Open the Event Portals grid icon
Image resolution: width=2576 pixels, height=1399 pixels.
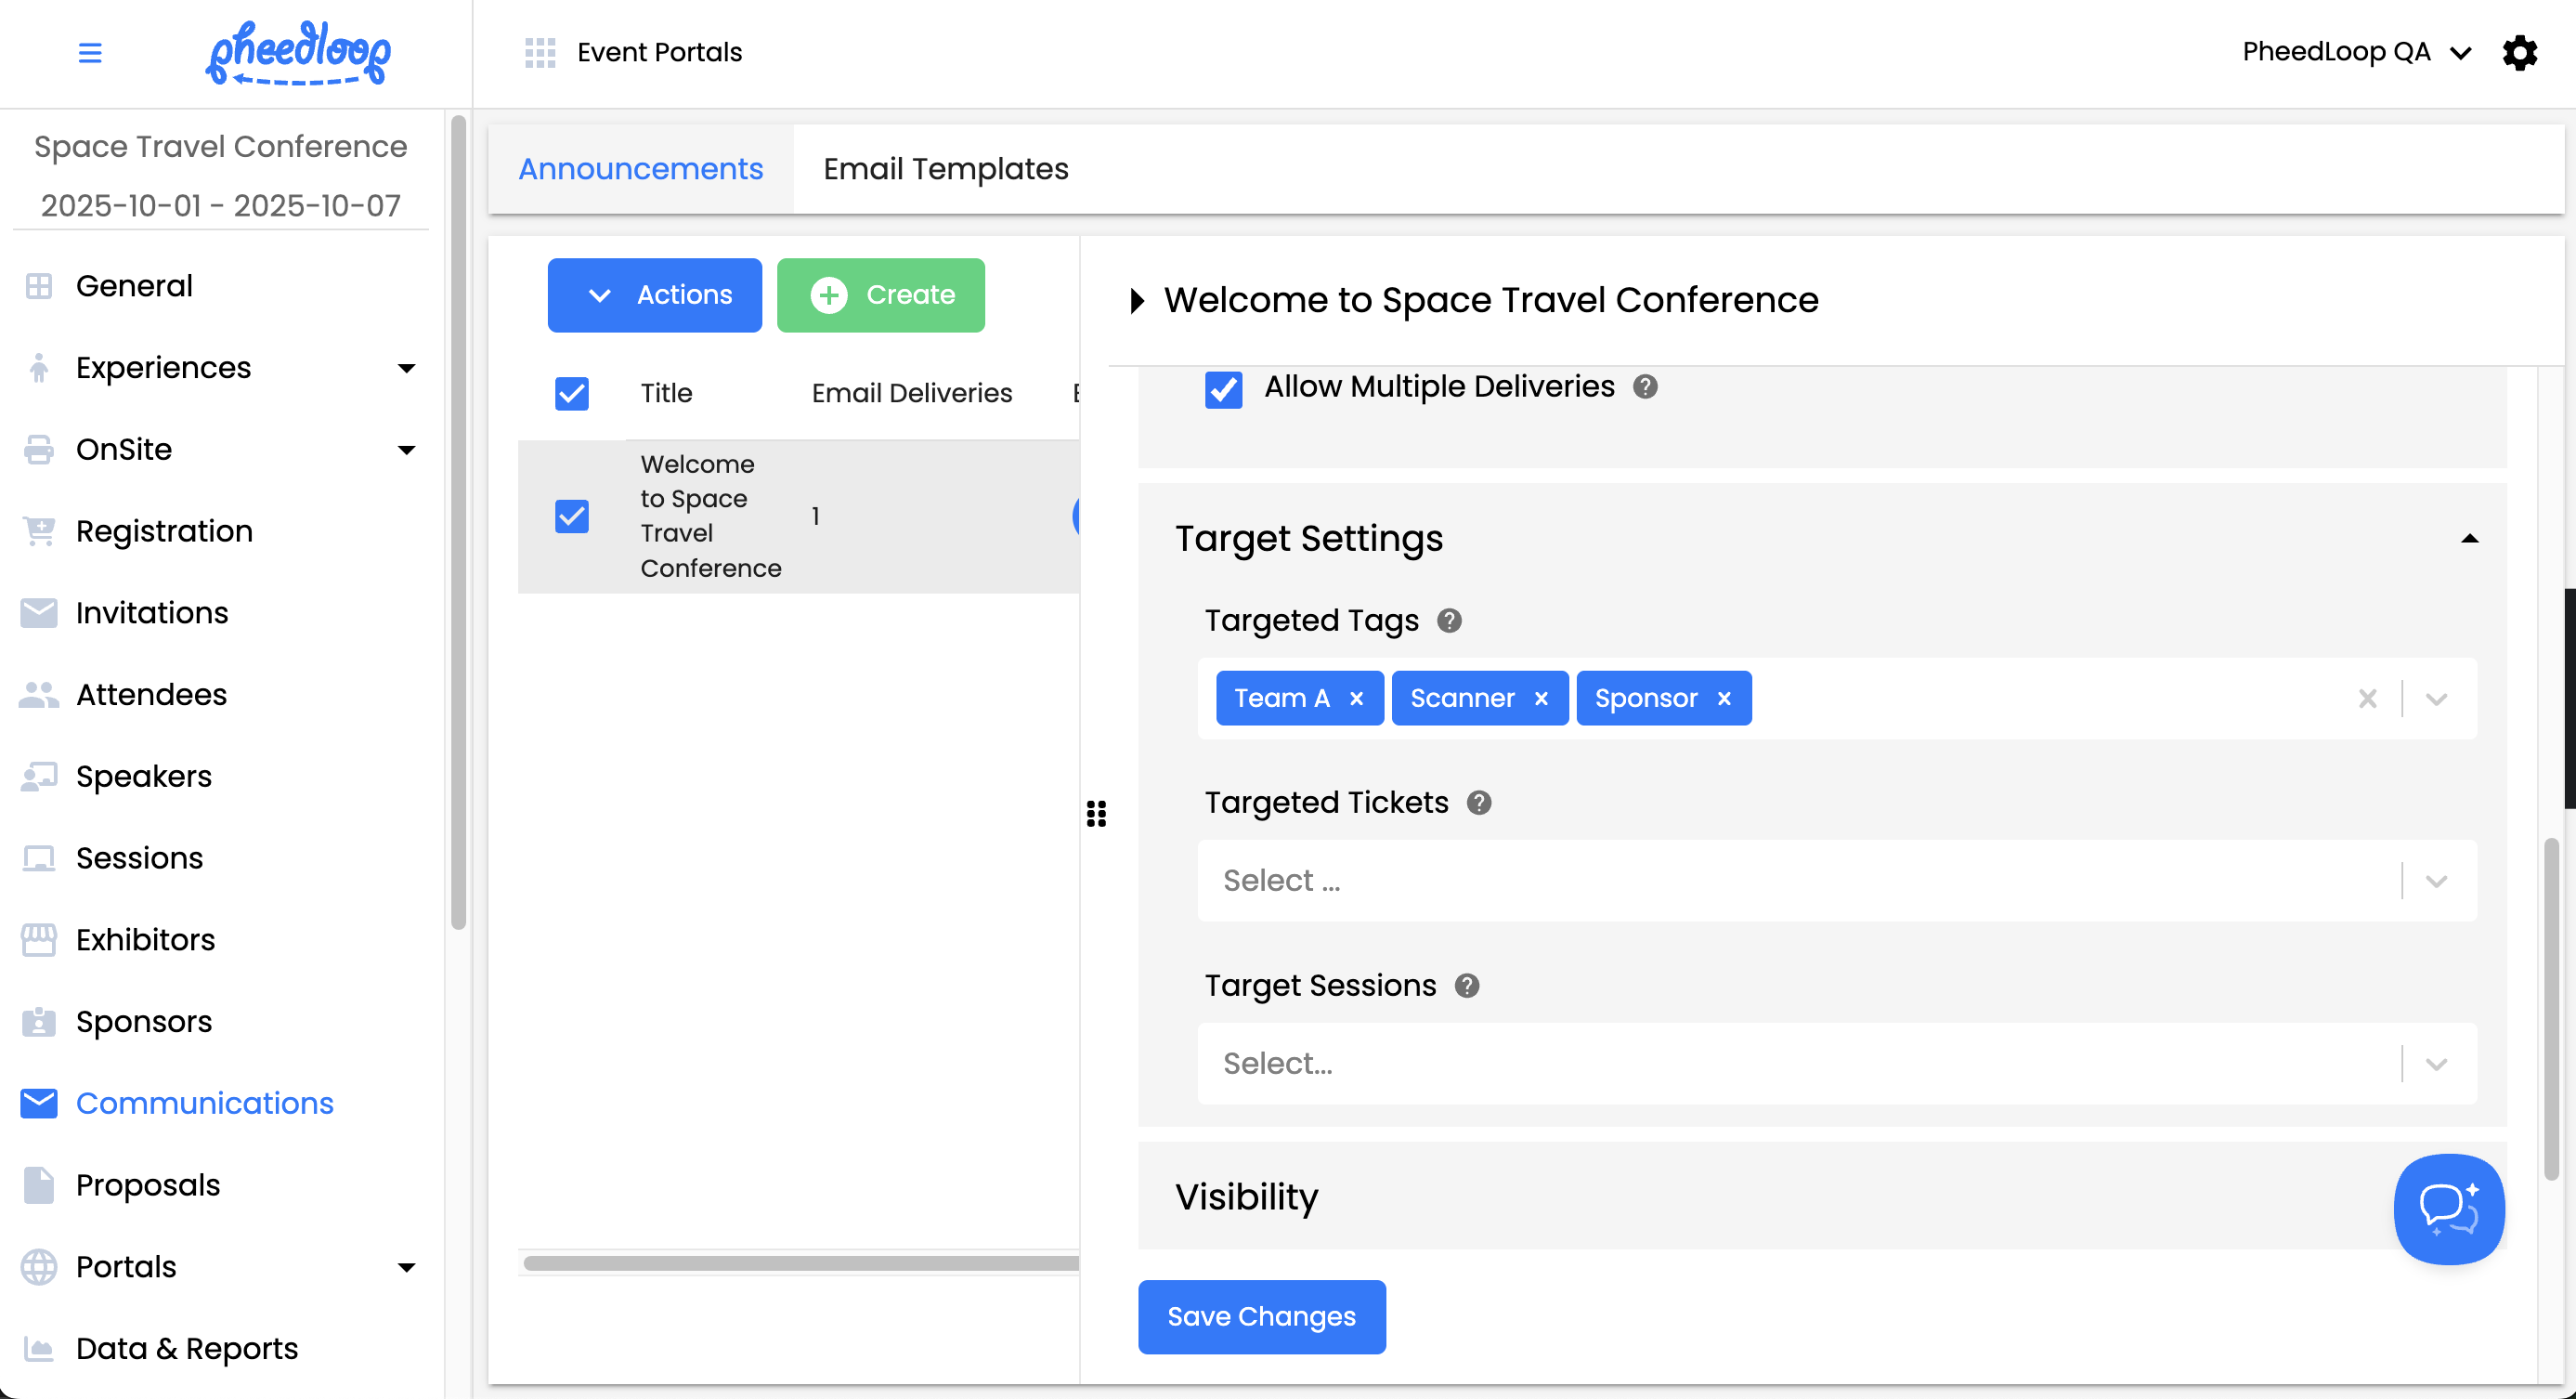point(540,52)
